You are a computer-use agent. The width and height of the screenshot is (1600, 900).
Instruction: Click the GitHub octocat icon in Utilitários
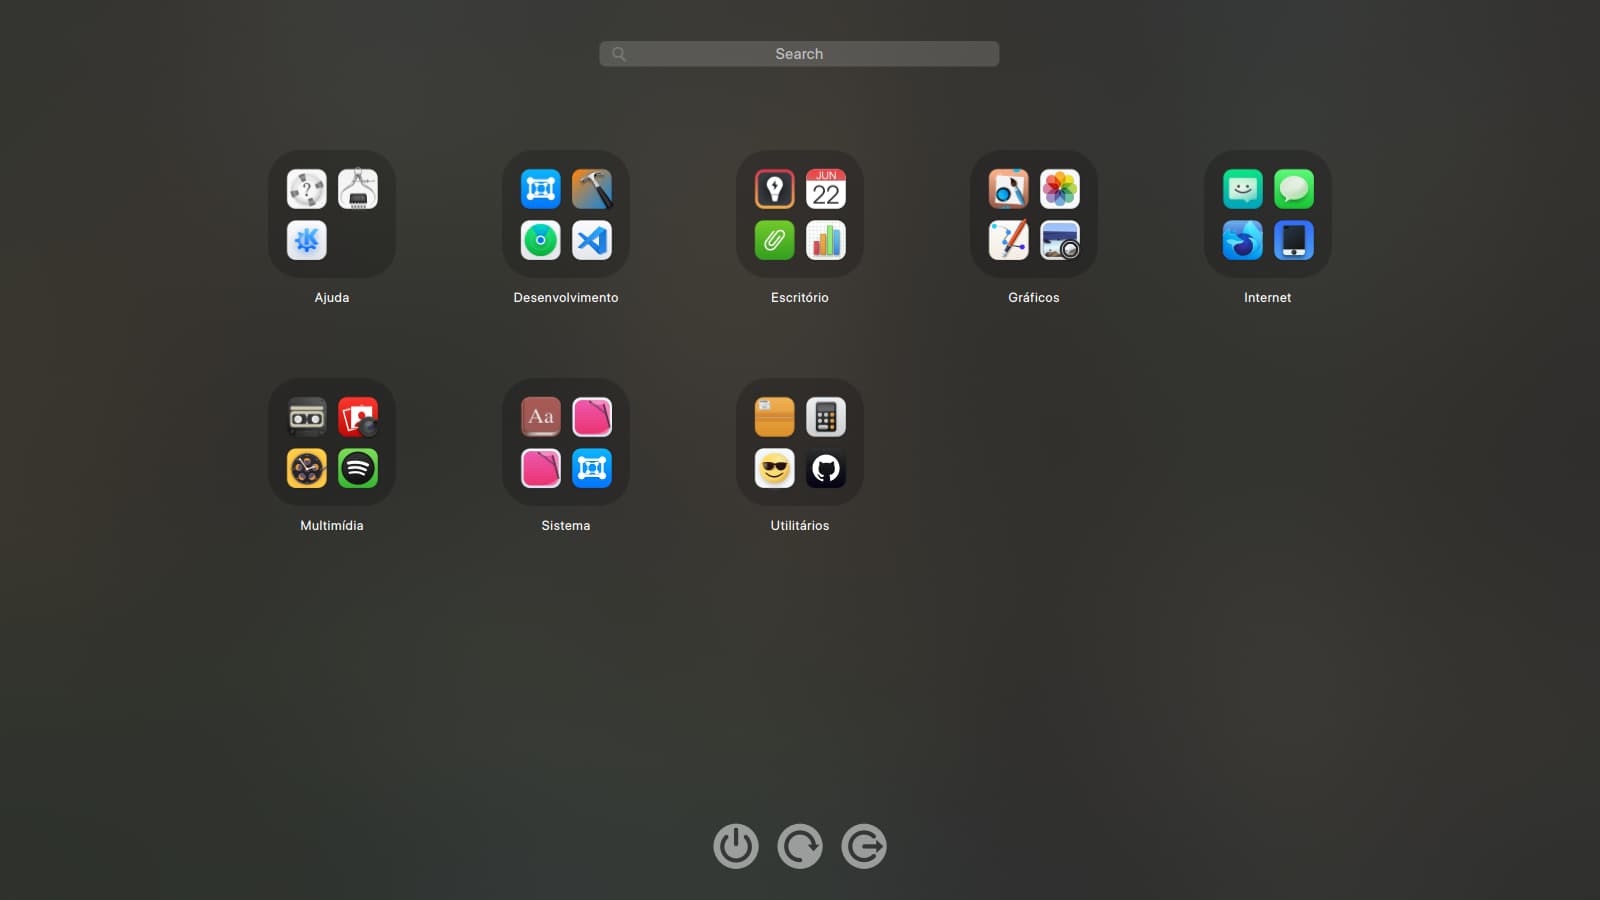[826, 468]
